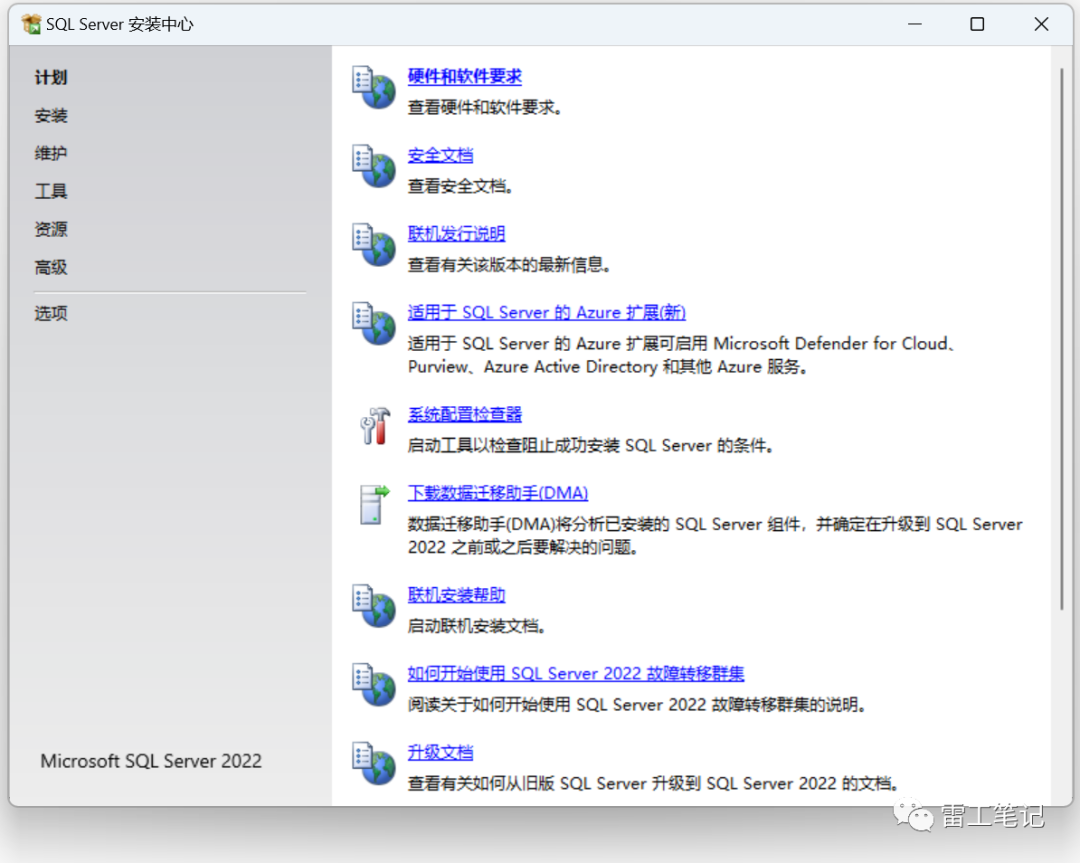Switch to the 维护 category
The width and height of the screenshot is (1080, 863).
coord(51,153)
